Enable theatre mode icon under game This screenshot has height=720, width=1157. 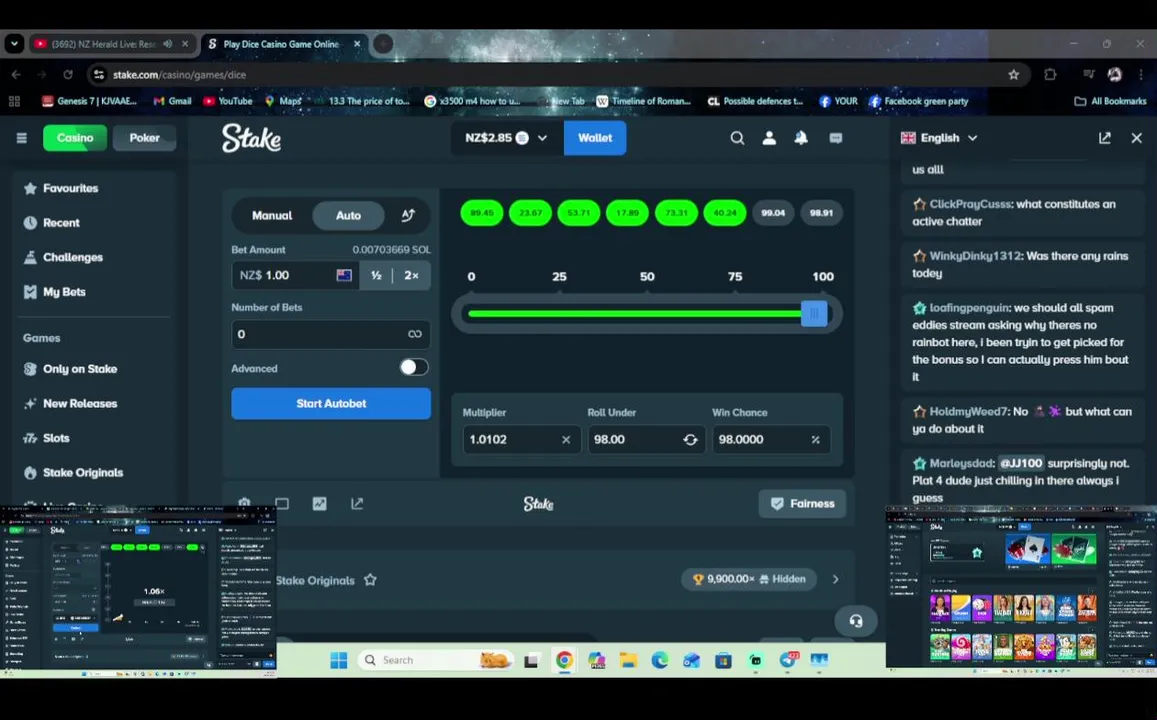point(282,503)
